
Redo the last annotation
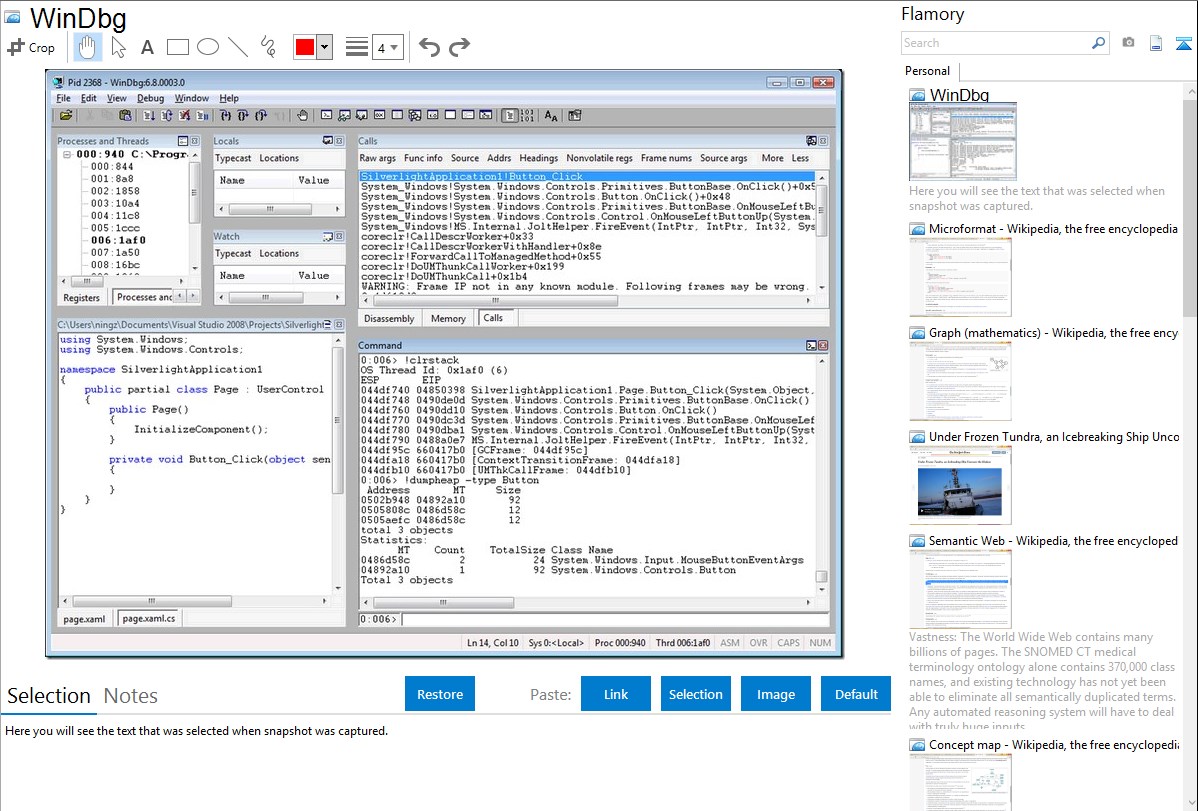point(459,47)
